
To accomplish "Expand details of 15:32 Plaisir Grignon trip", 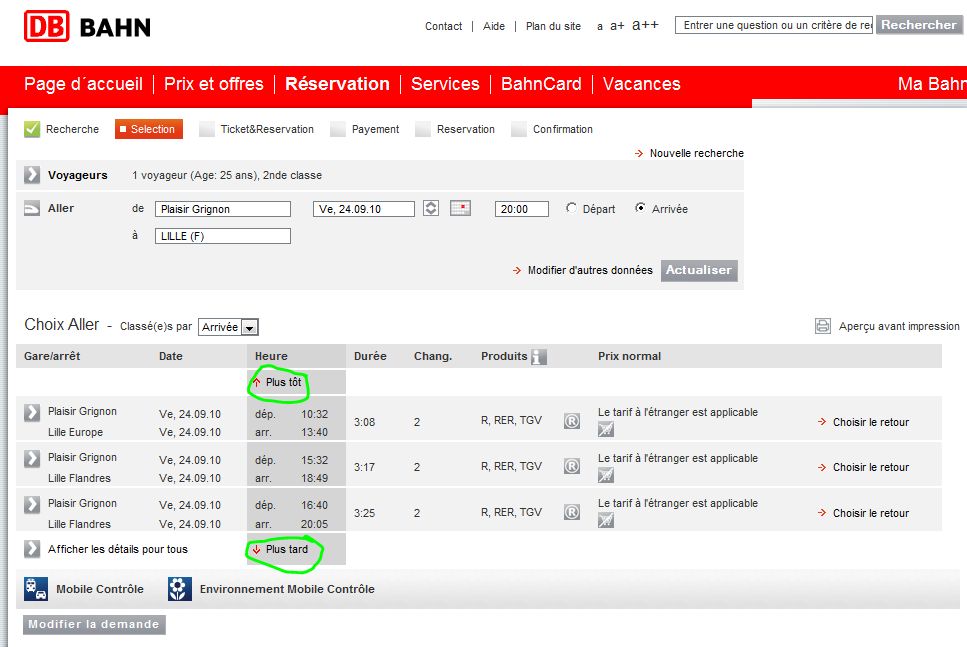I will [32, 458].
